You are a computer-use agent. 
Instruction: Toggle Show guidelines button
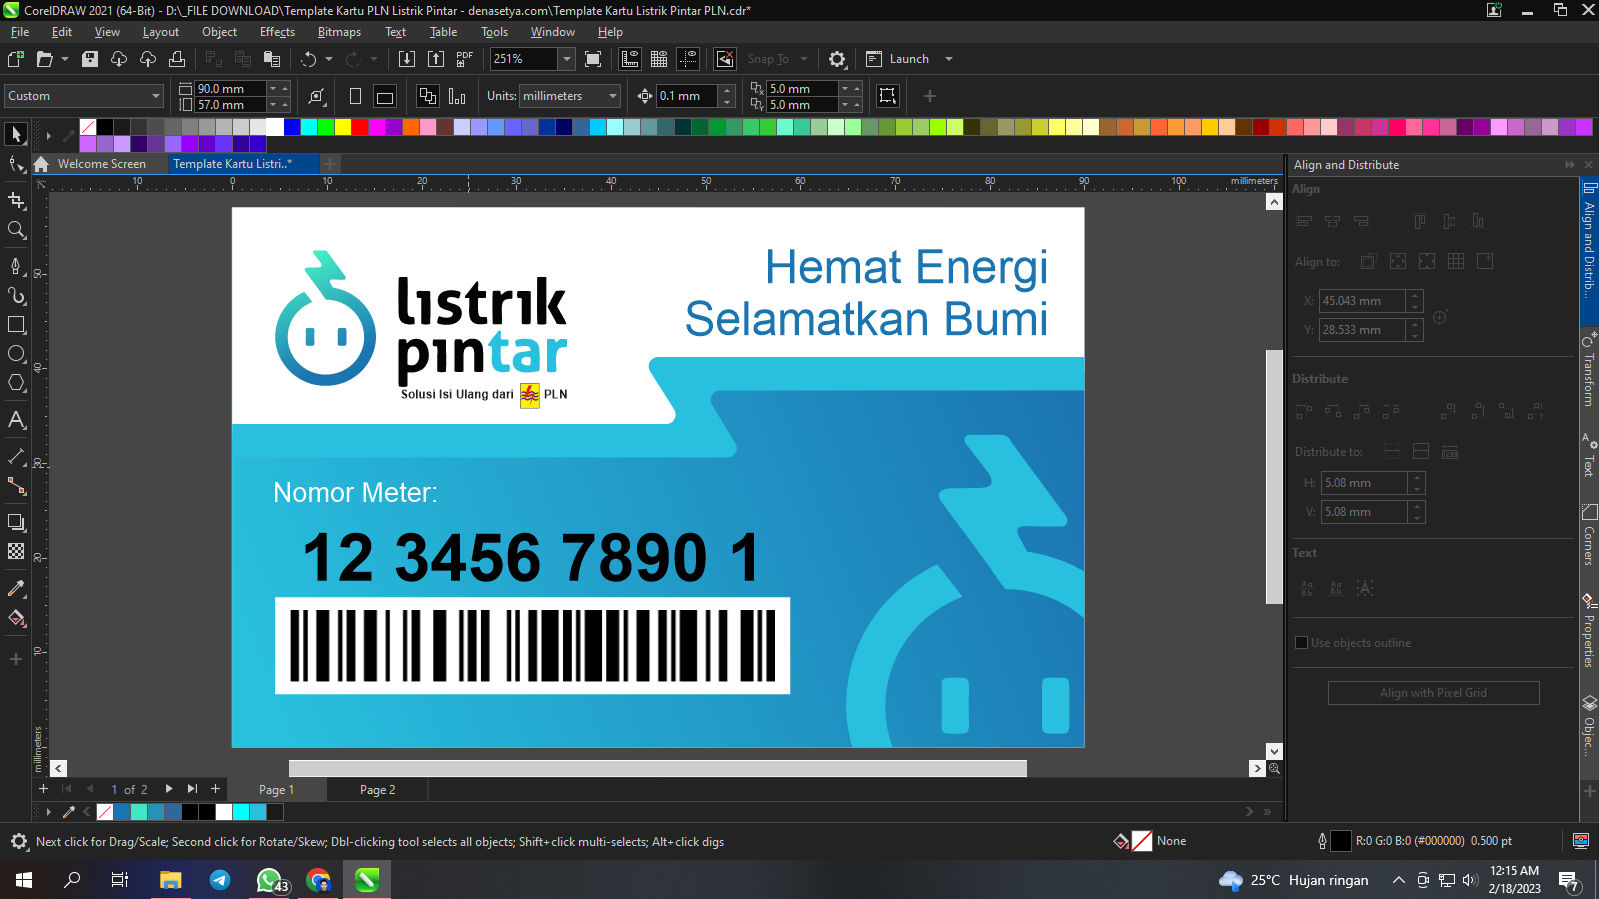[688, 59]
